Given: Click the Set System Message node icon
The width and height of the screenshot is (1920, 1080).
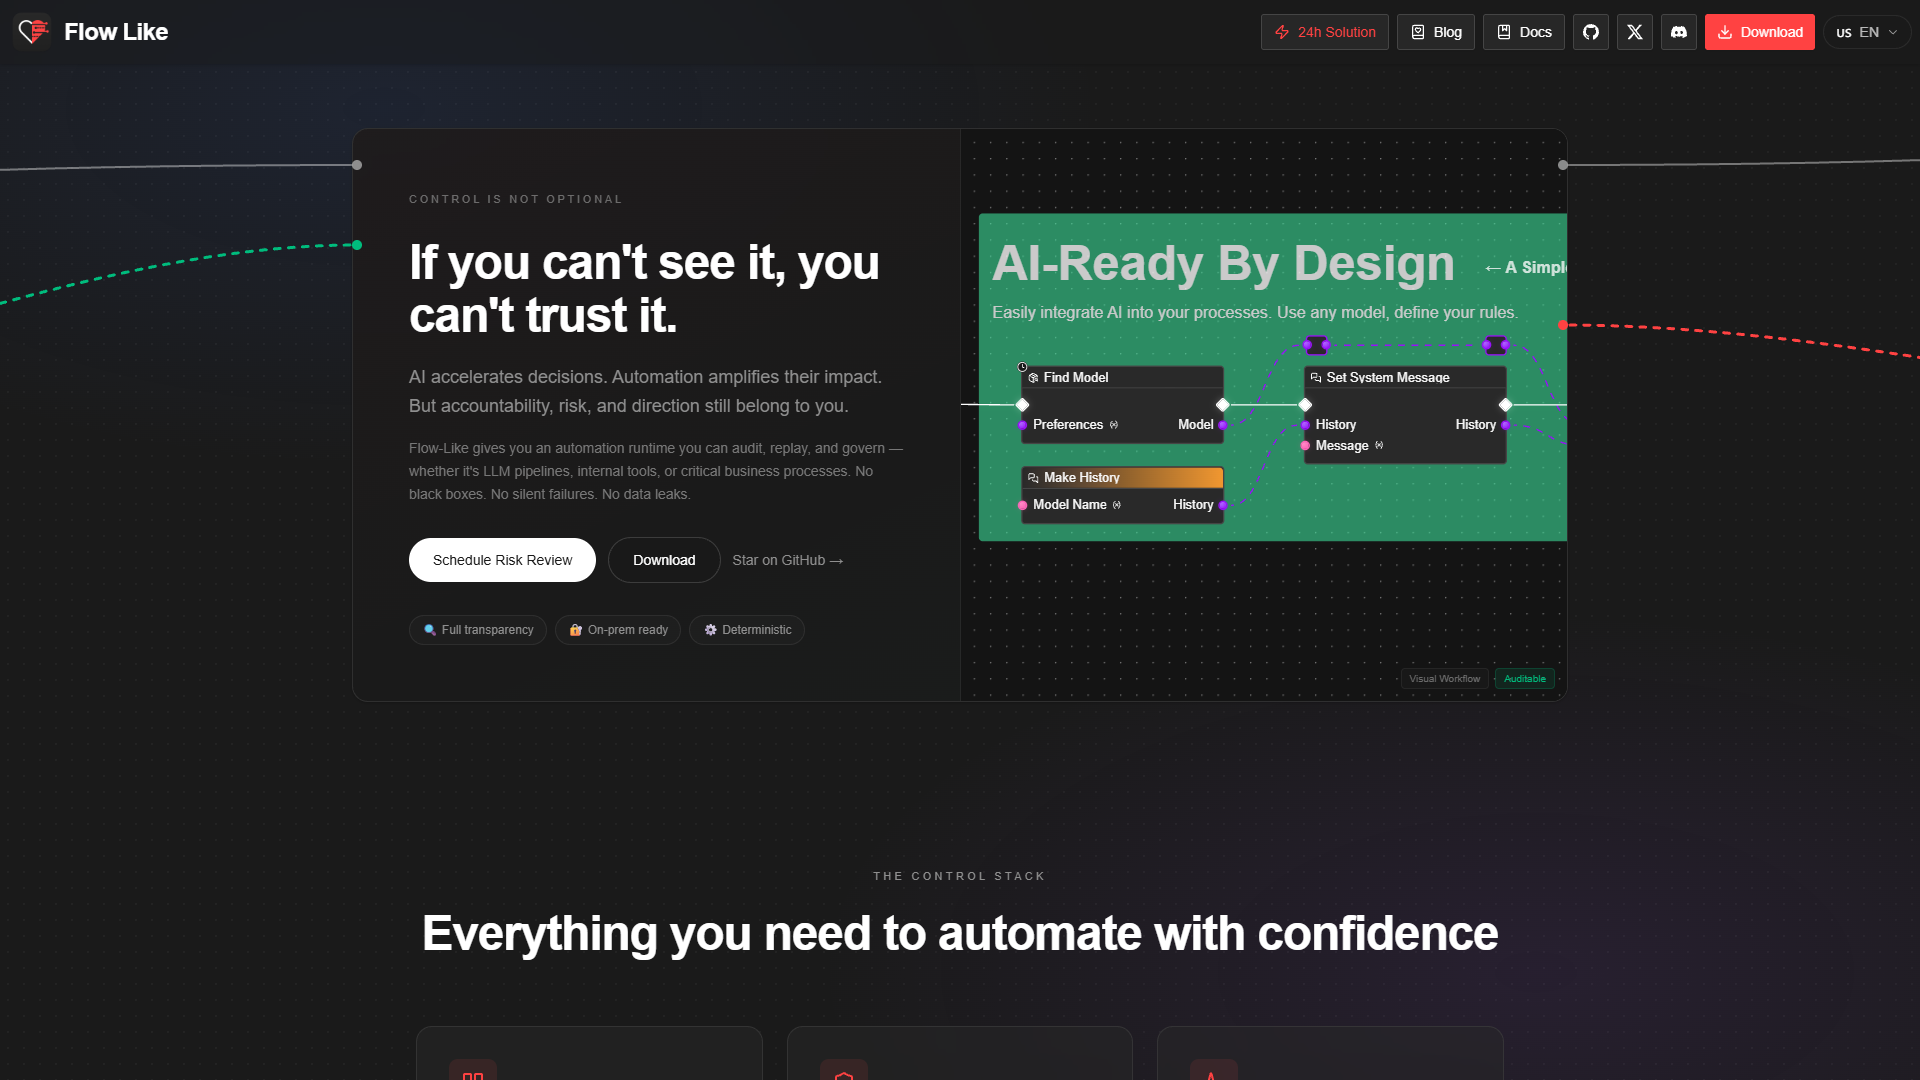Looking at the screenshot, I should tap(1316, 378).
